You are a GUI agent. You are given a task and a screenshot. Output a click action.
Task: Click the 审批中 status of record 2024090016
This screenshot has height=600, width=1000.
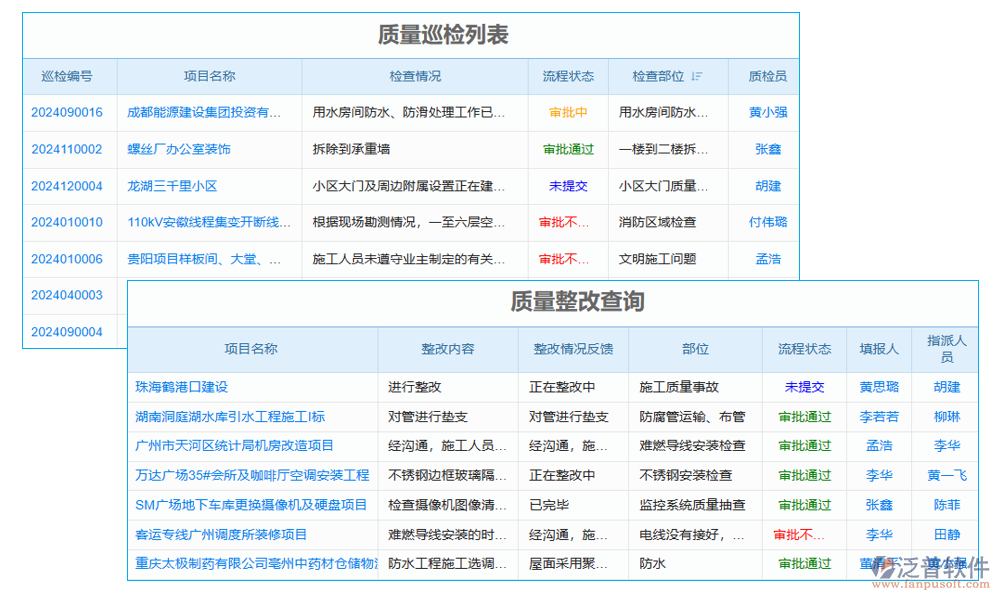[x=569, y=112]
